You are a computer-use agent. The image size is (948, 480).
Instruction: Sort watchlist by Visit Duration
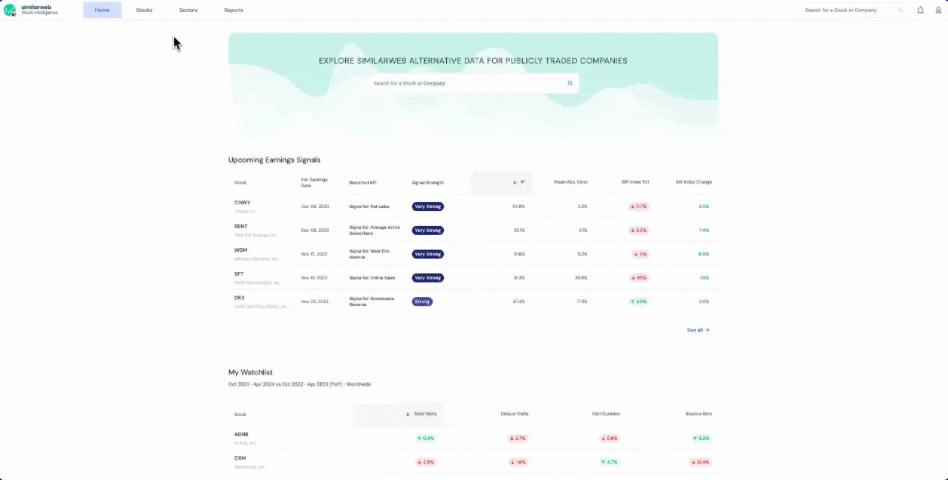[606, 414]
